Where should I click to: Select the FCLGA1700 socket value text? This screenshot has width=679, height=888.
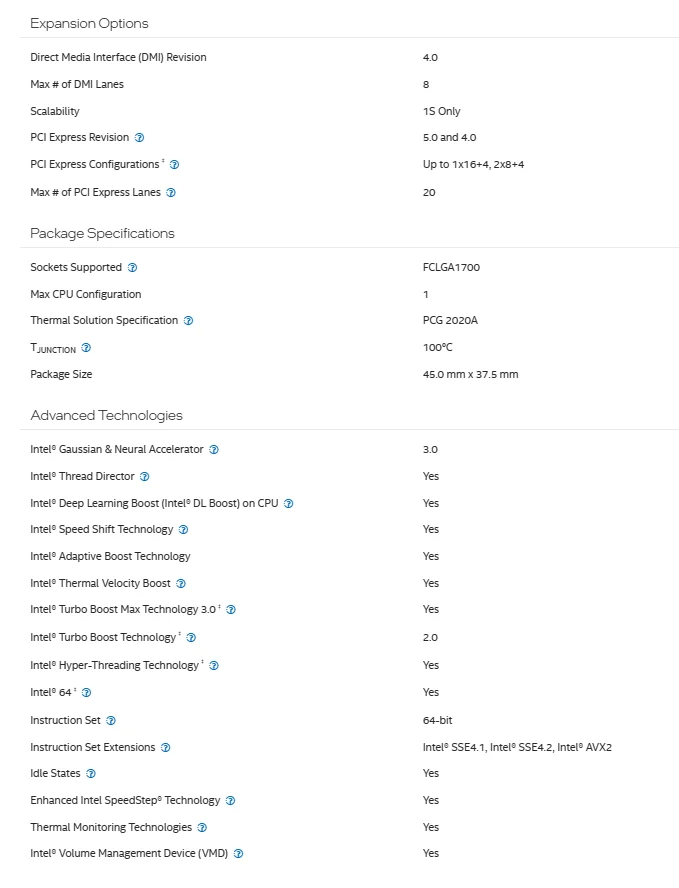click(452, 268)
